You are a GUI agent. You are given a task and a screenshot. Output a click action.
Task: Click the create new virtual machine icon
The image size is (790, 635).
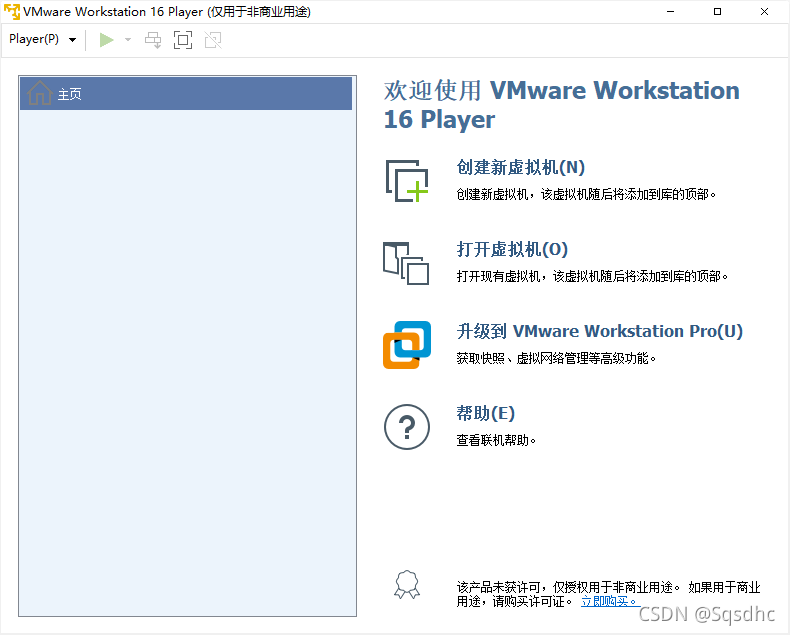[x=407, y=181]
